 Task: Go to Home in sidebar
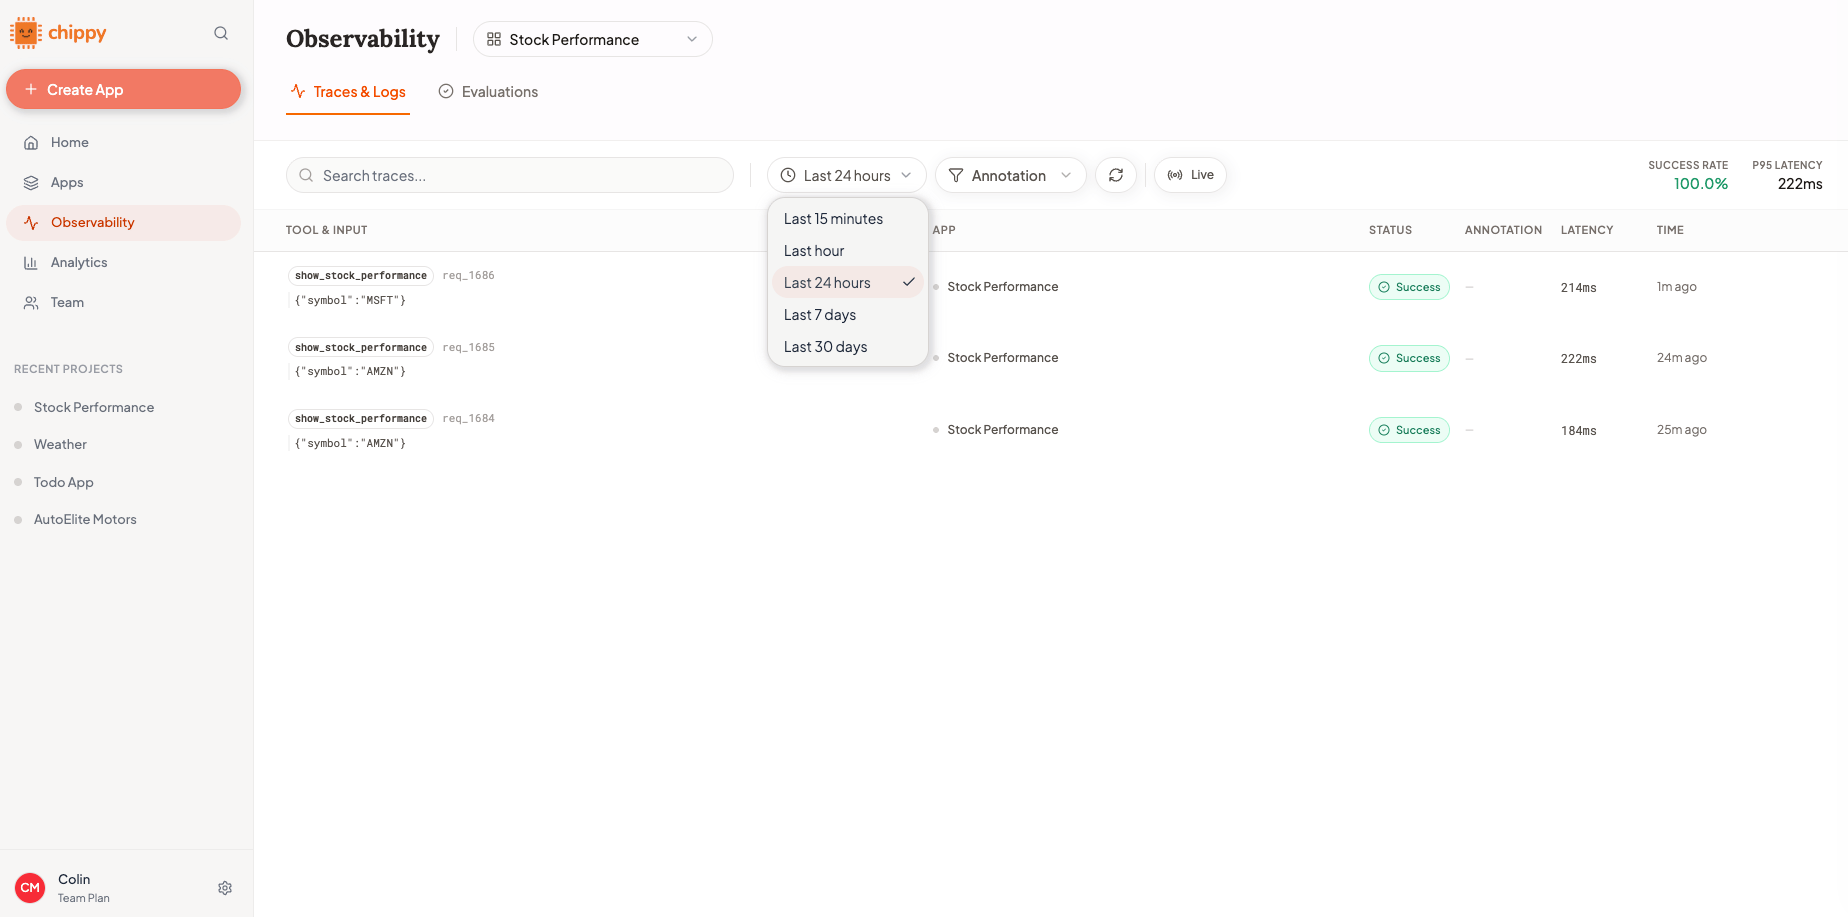(x=124, y=143)
